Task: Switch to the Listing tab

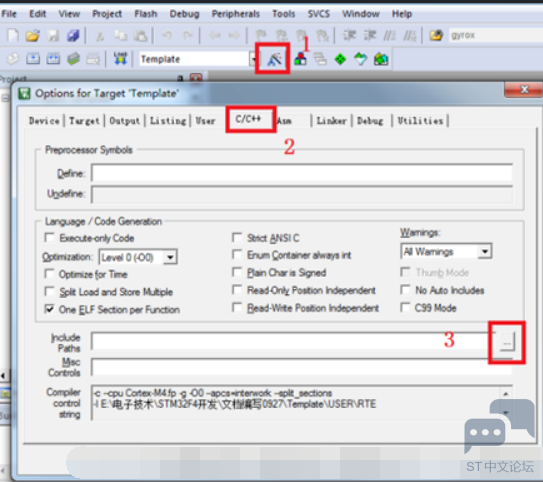Action: (168, 121)
